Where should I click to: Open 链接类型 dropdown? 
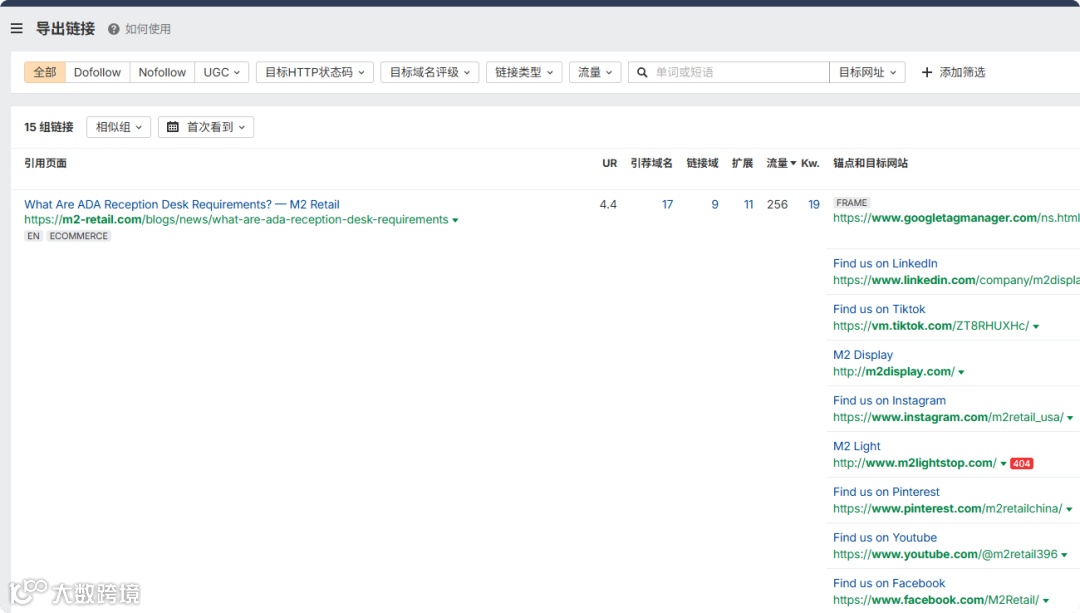[x=524, y=72]
